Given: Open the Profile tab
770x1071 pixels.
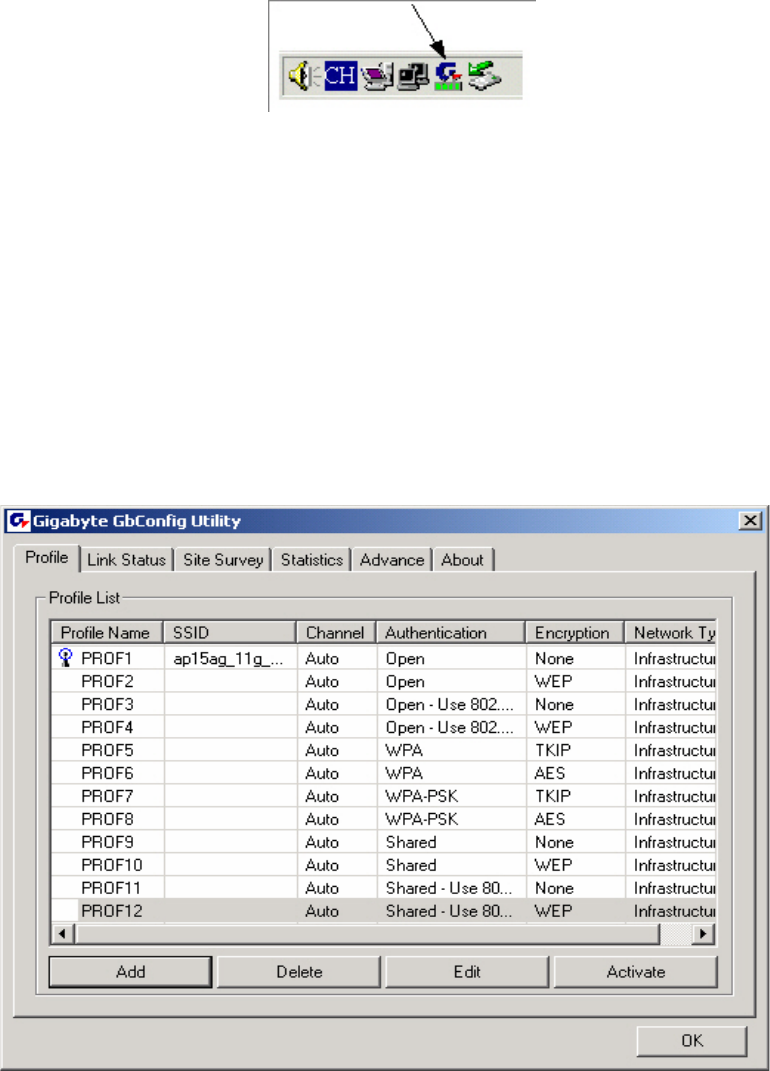Looking at the screenshot, I should [46, 557].
